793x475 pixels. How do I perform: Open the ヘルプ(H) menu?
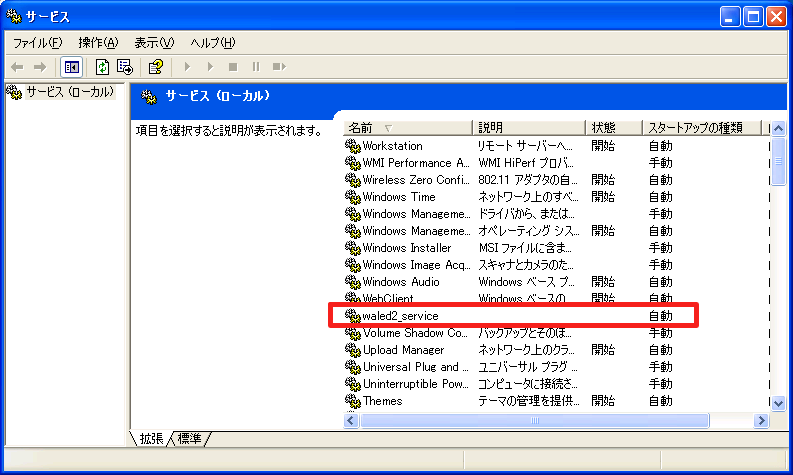pos(213,43)
